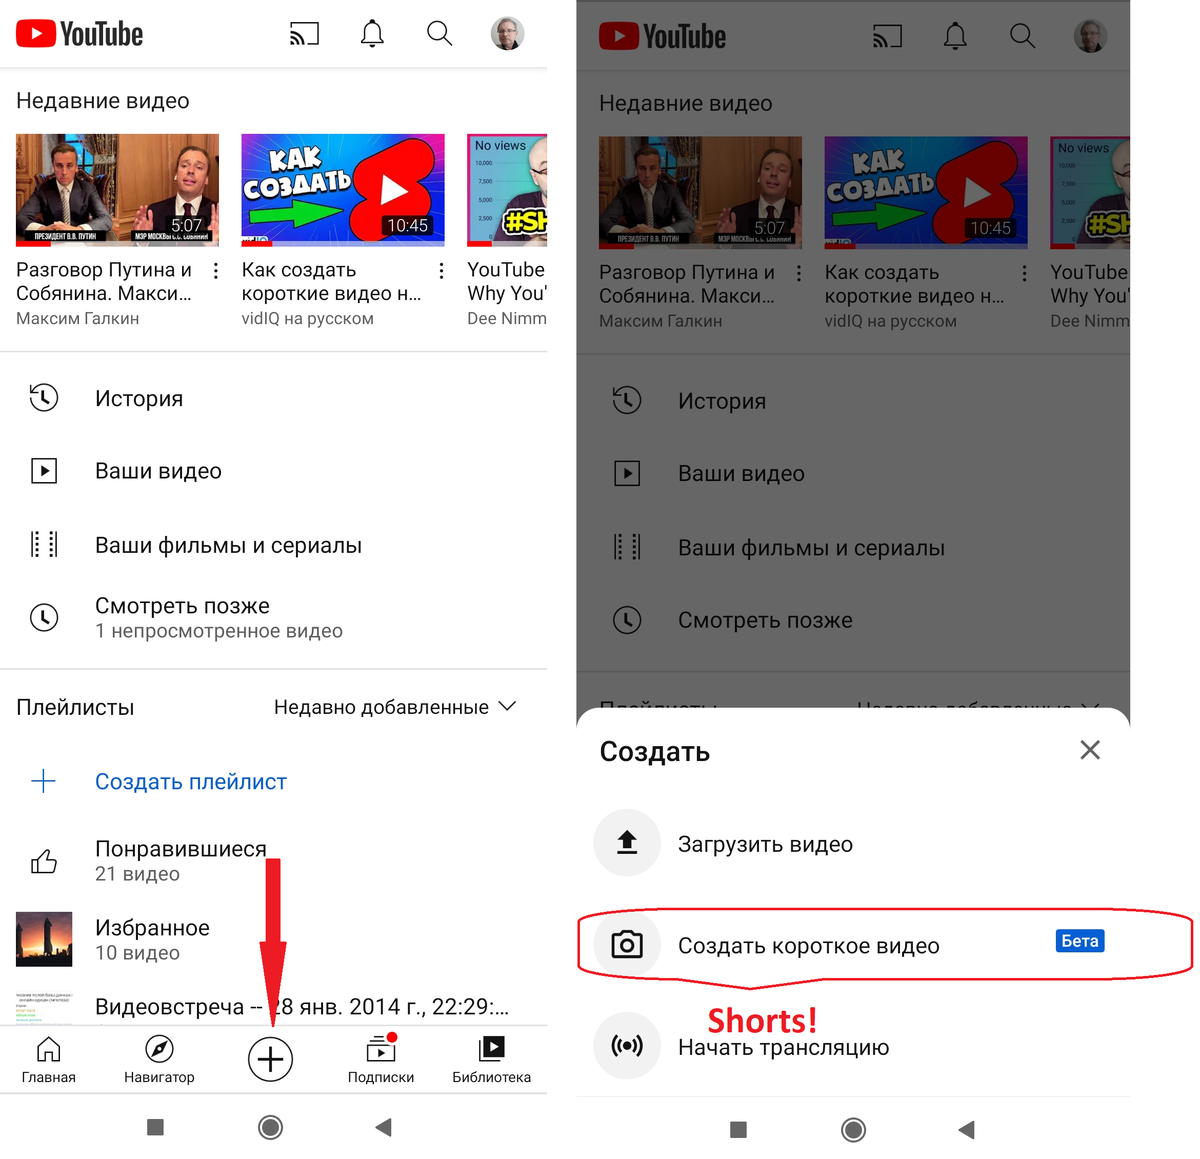Click channel vidIQ на русском, left screen
The height and width of the screenshot is (1159, 1200).
coord(308,318)
